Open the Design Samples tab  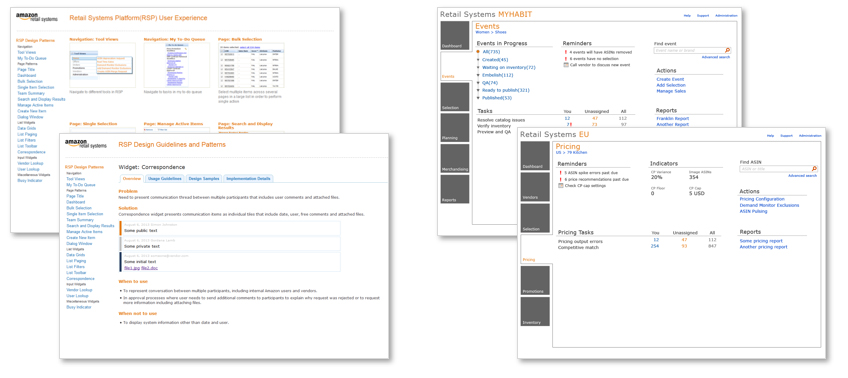(203, 178)
